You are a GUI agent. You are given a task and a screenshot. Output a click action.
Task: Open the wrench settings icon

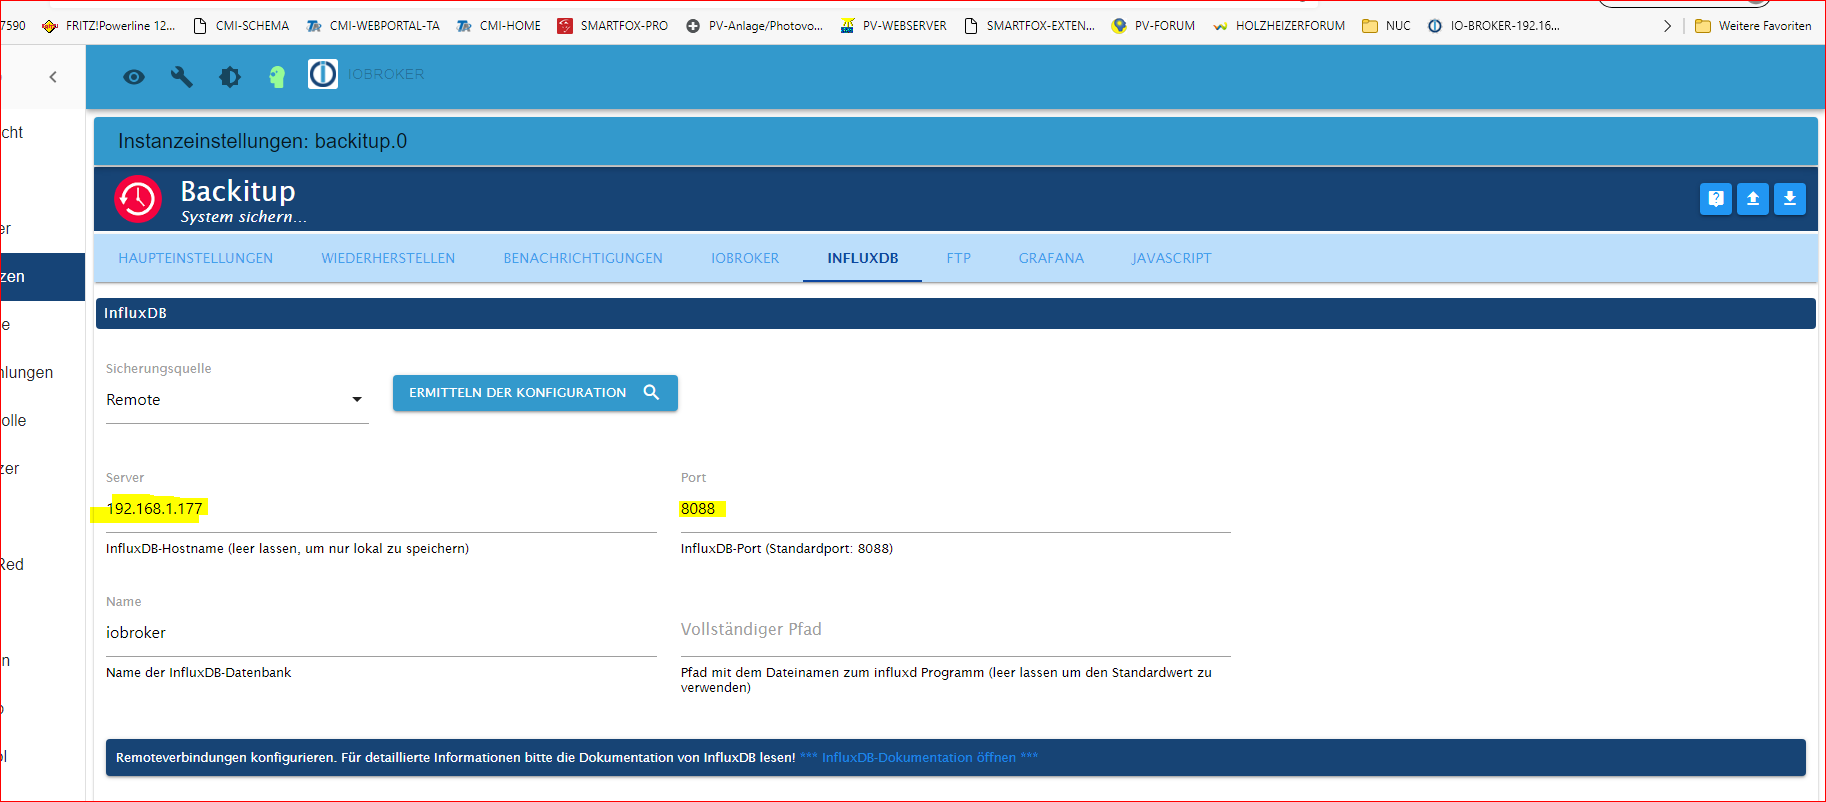181,77
